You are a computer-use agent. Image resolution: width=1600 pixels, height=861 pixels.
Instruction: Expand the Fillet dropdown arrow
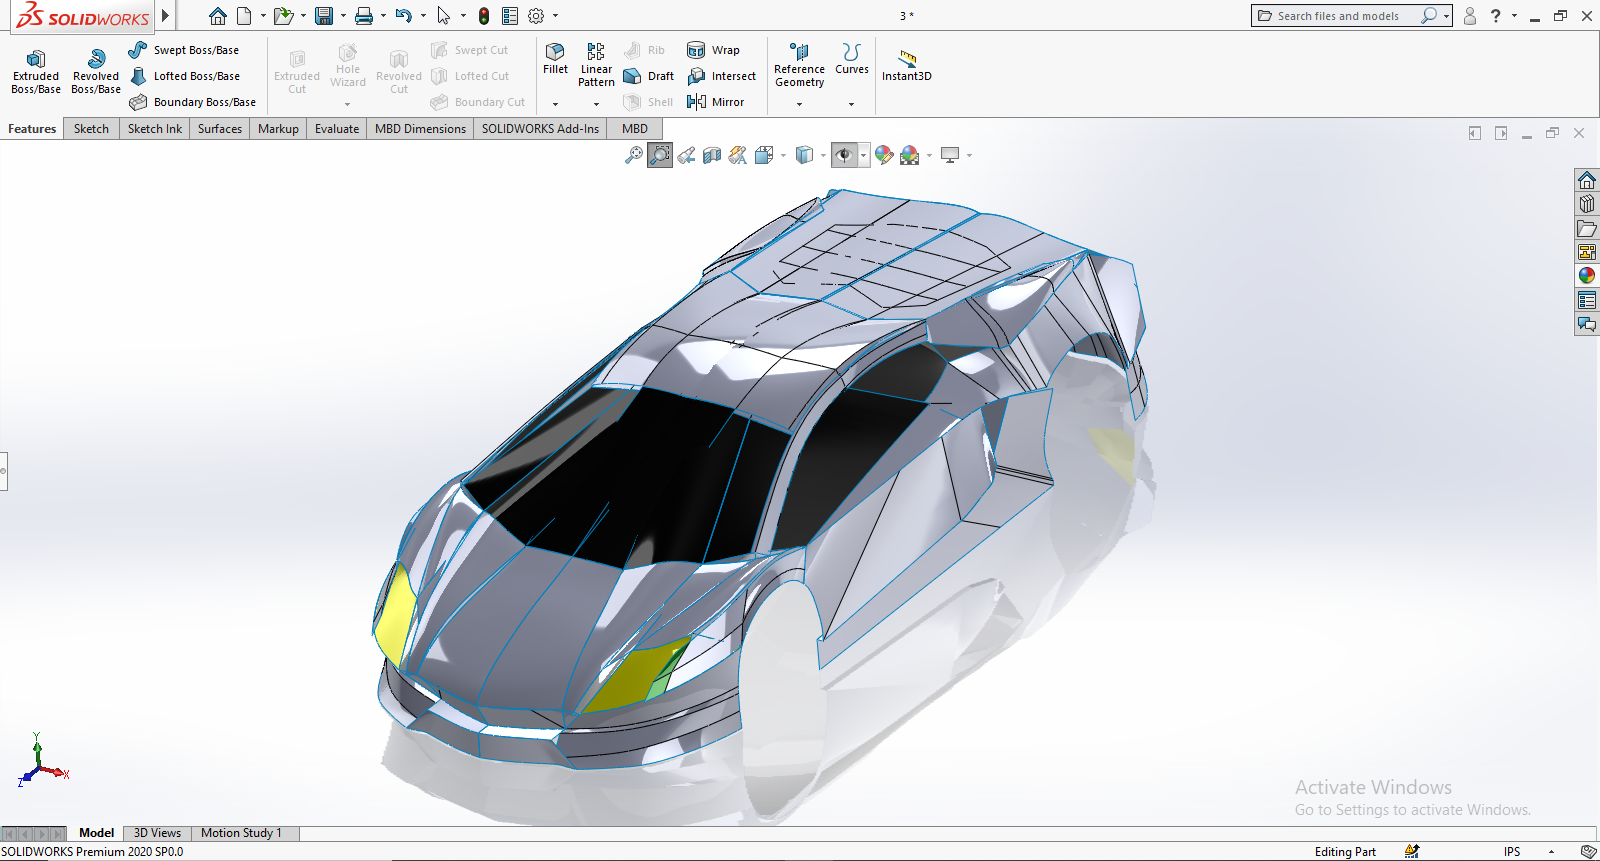click(x=556, y=104)
